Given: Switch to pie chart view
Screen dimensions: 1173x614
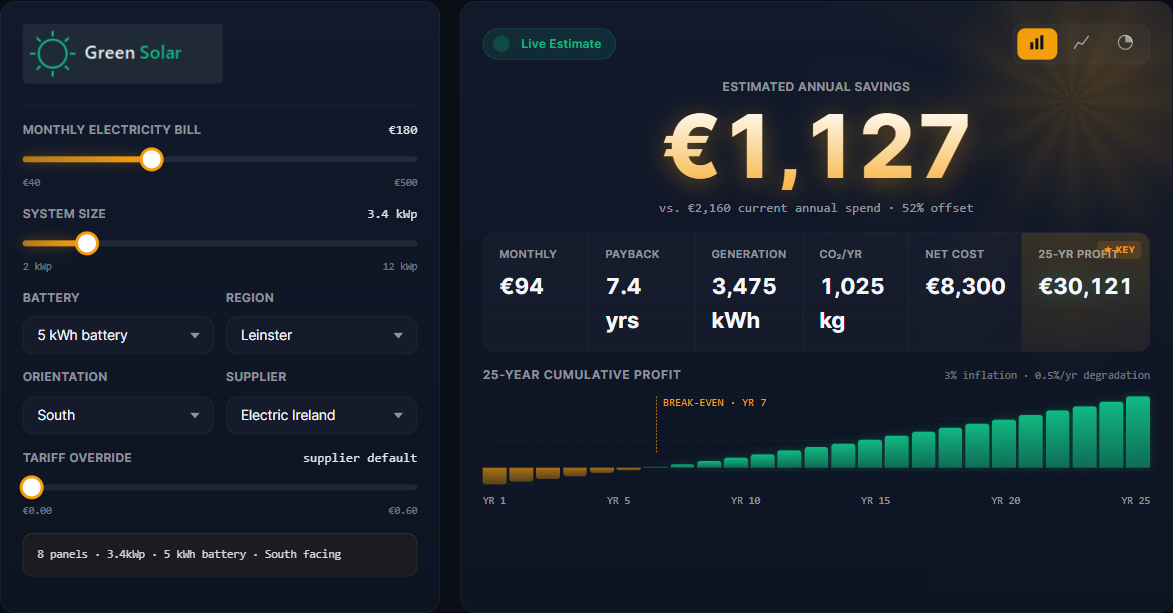Looking at the screenshot, I should click(1125, 43).
